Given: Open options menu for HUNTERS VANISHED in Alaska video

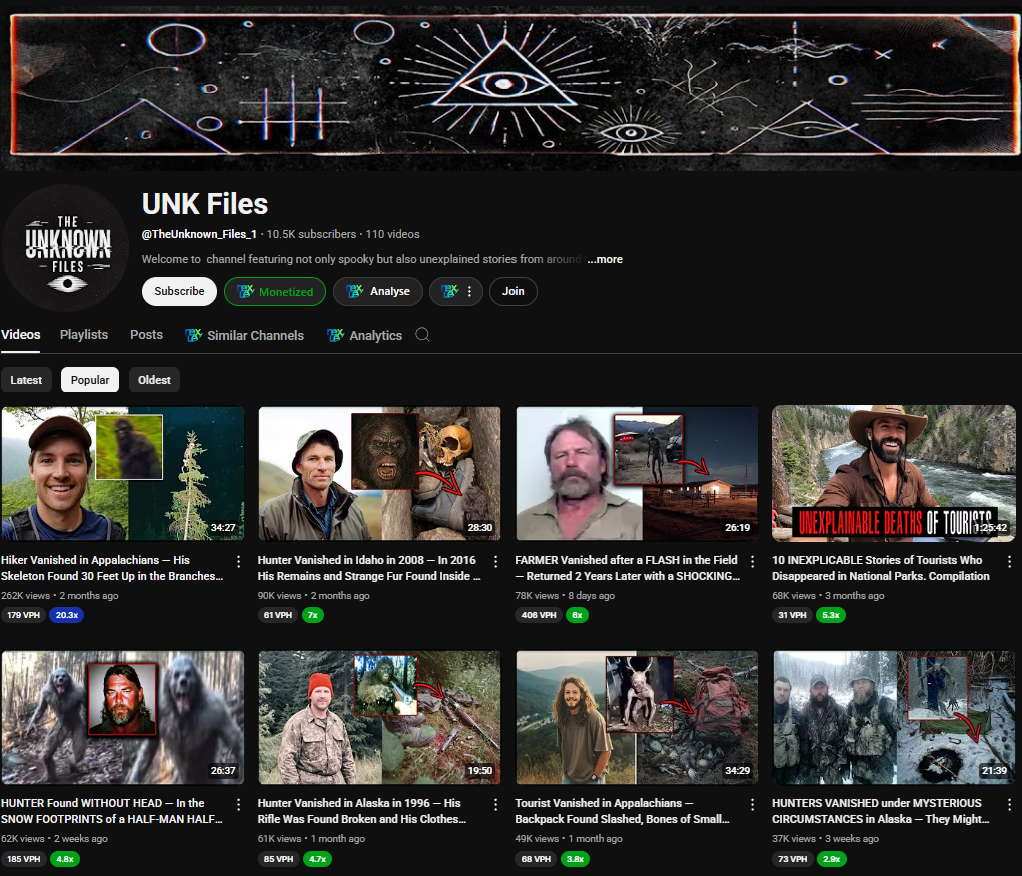Looking at the screenshot, I should coord(1010,805).
